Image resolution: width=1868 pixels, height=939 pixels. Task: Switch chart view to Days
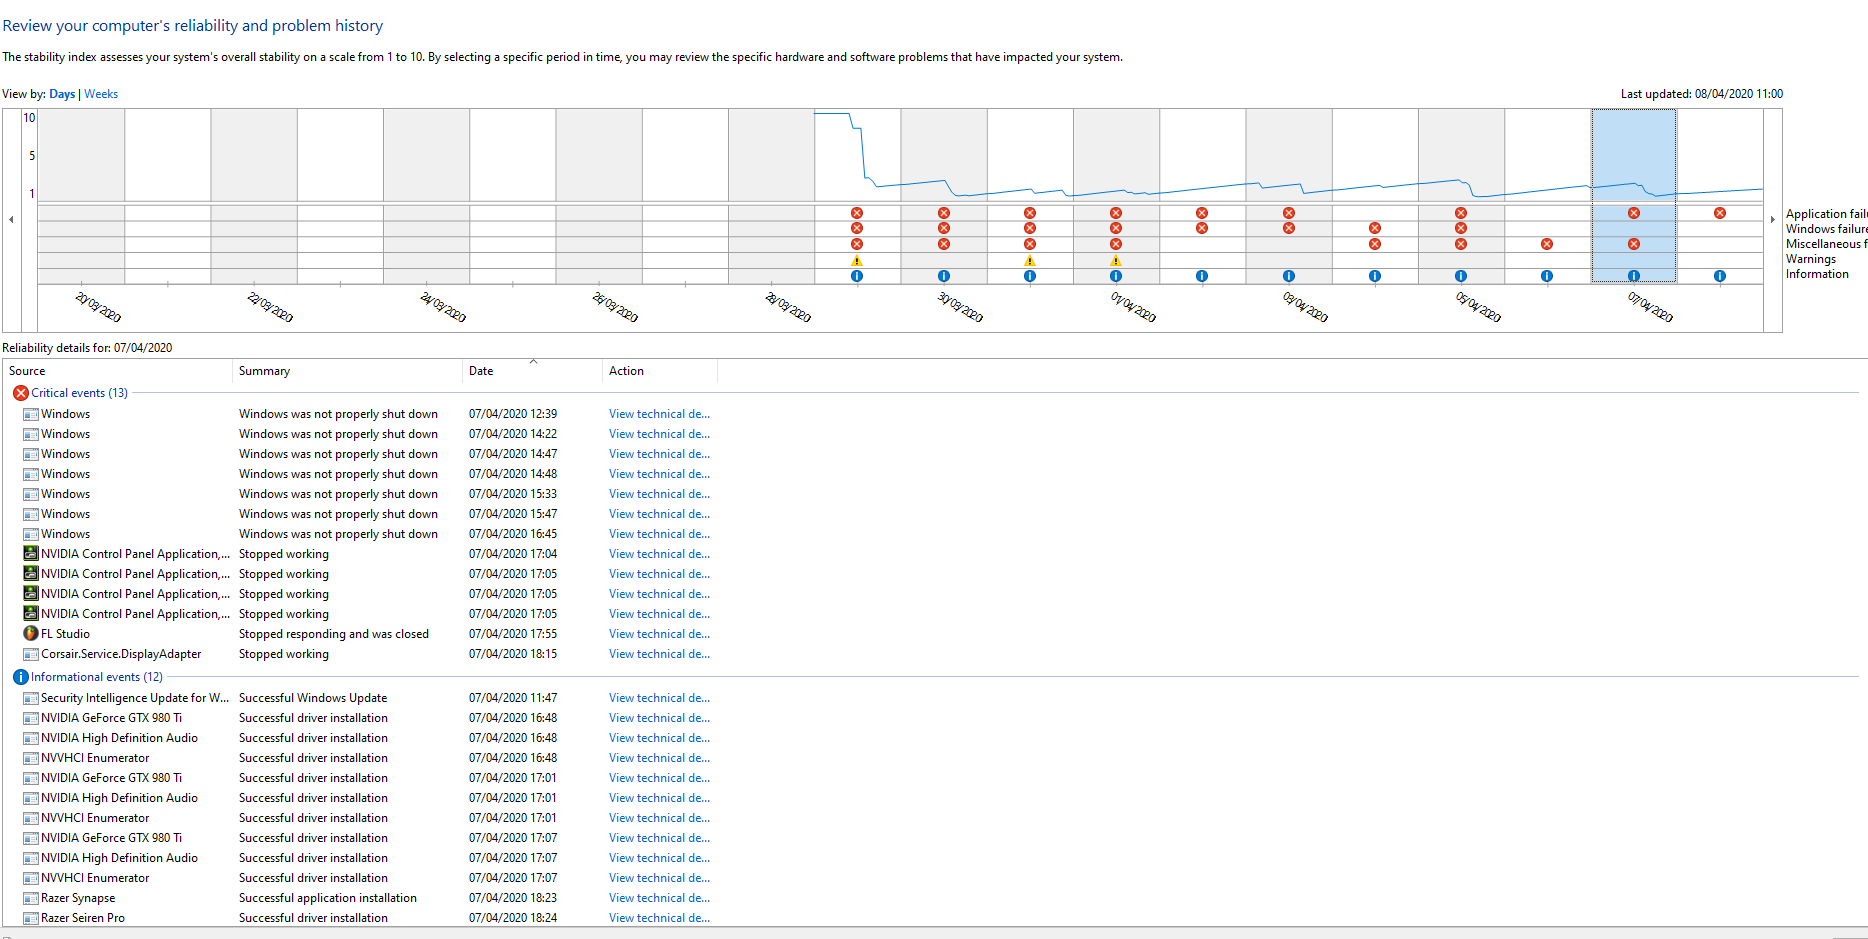(62, 94)
